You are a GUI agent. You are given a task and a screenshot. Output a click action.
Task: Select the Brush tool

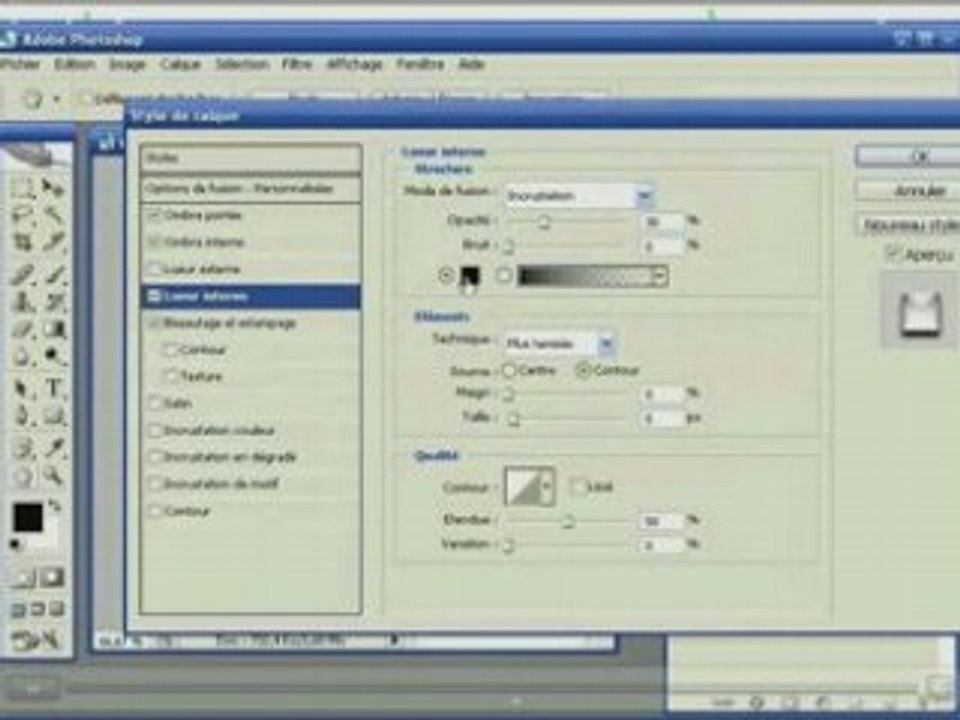pos(53,273)
